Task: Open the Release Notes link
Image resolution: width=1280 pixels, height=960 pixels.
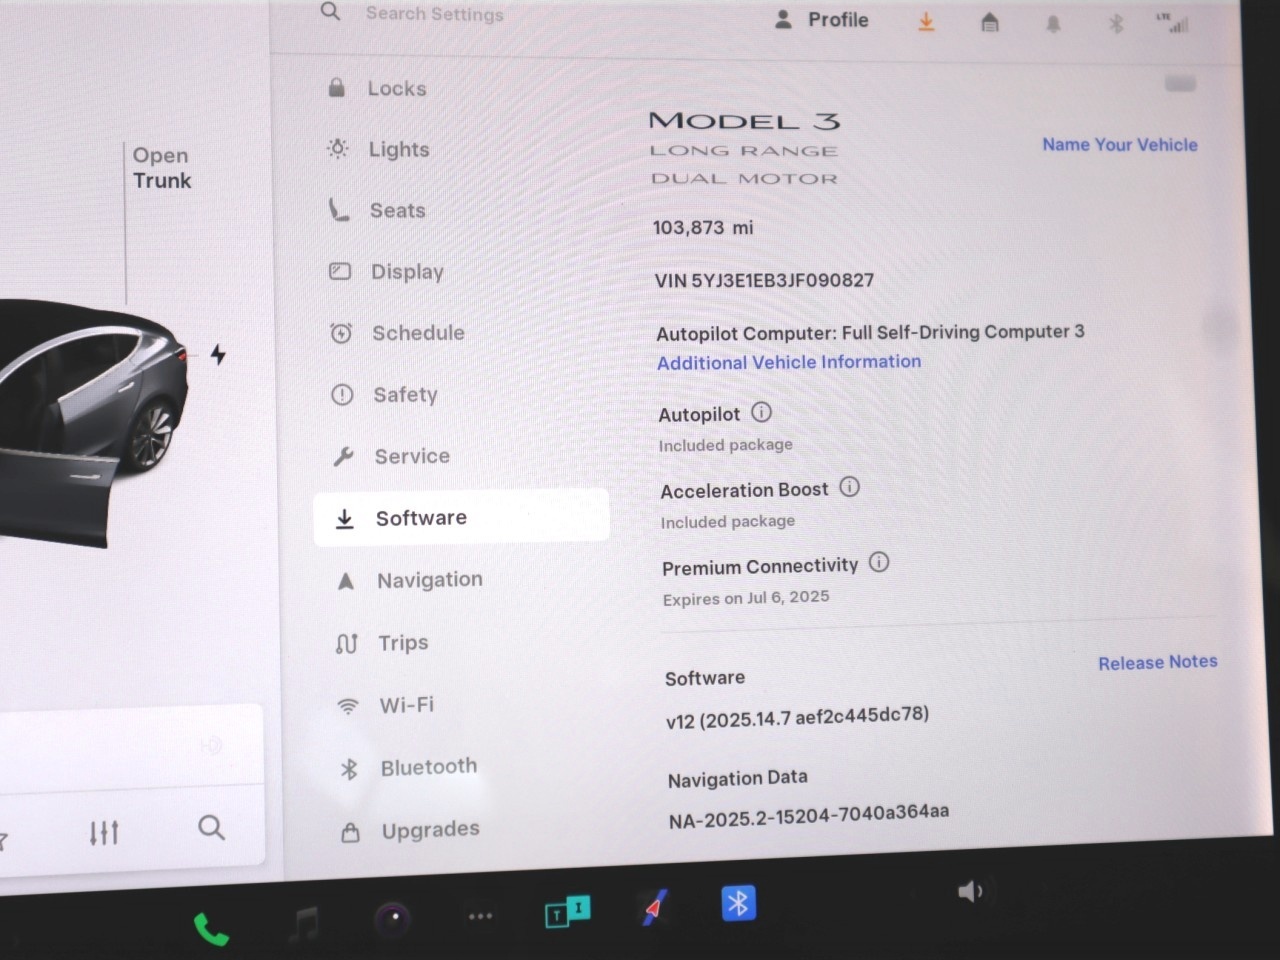Action: click(1158, 662)
